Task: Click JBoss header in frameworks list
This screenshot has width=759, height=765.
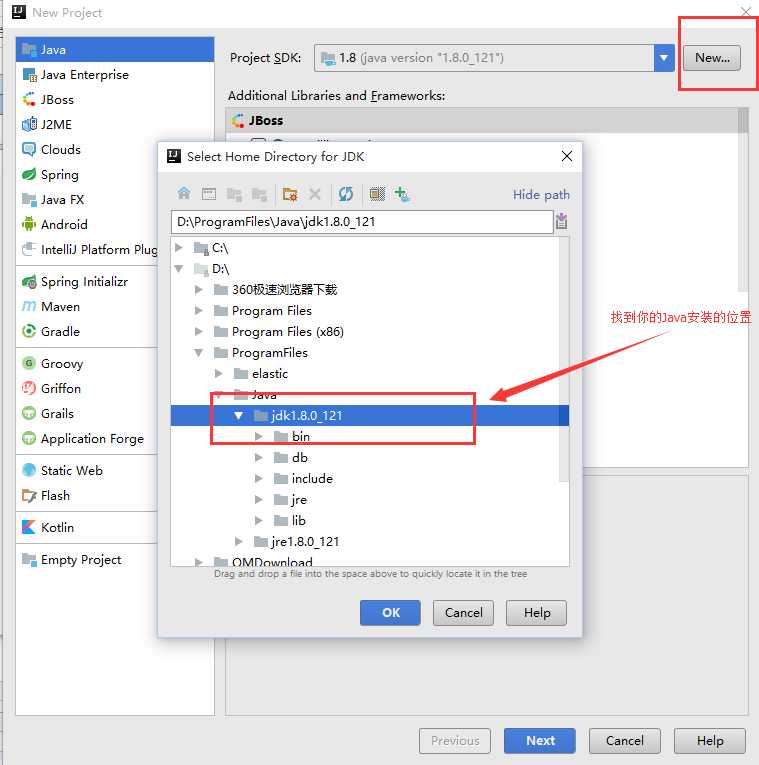Action: (482, 121)
